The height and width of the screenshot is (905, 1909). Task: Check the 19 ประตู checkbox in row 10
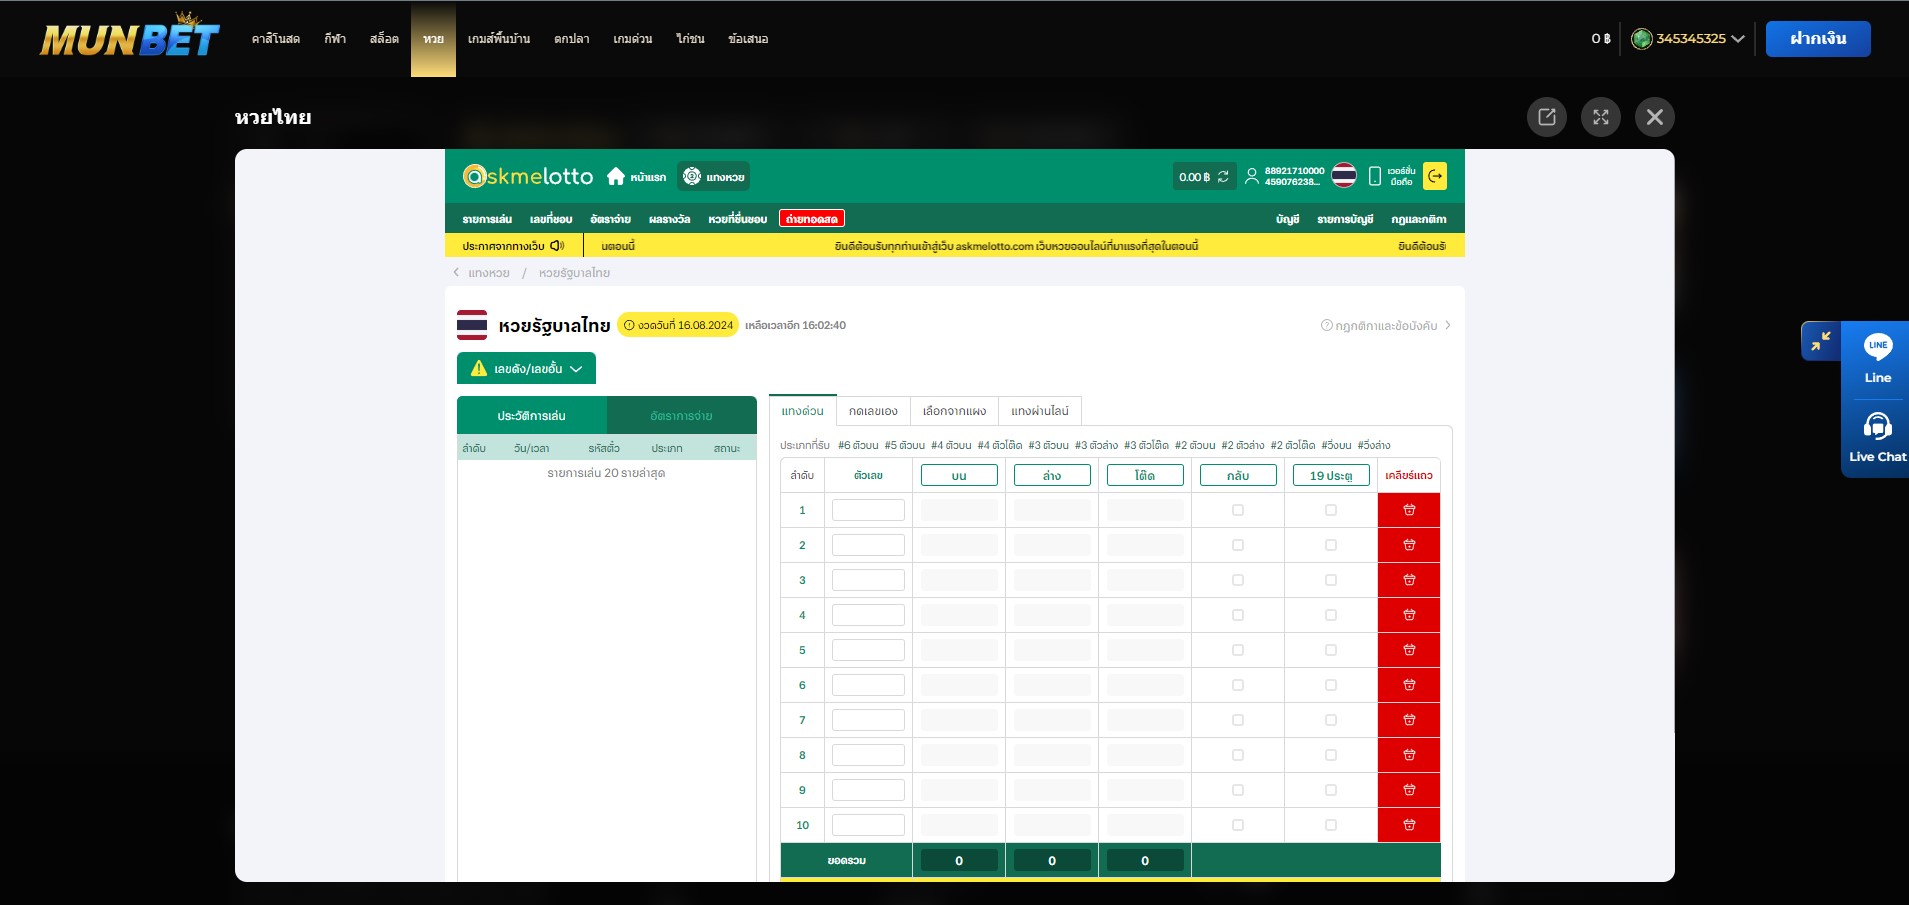(1331, 825)
